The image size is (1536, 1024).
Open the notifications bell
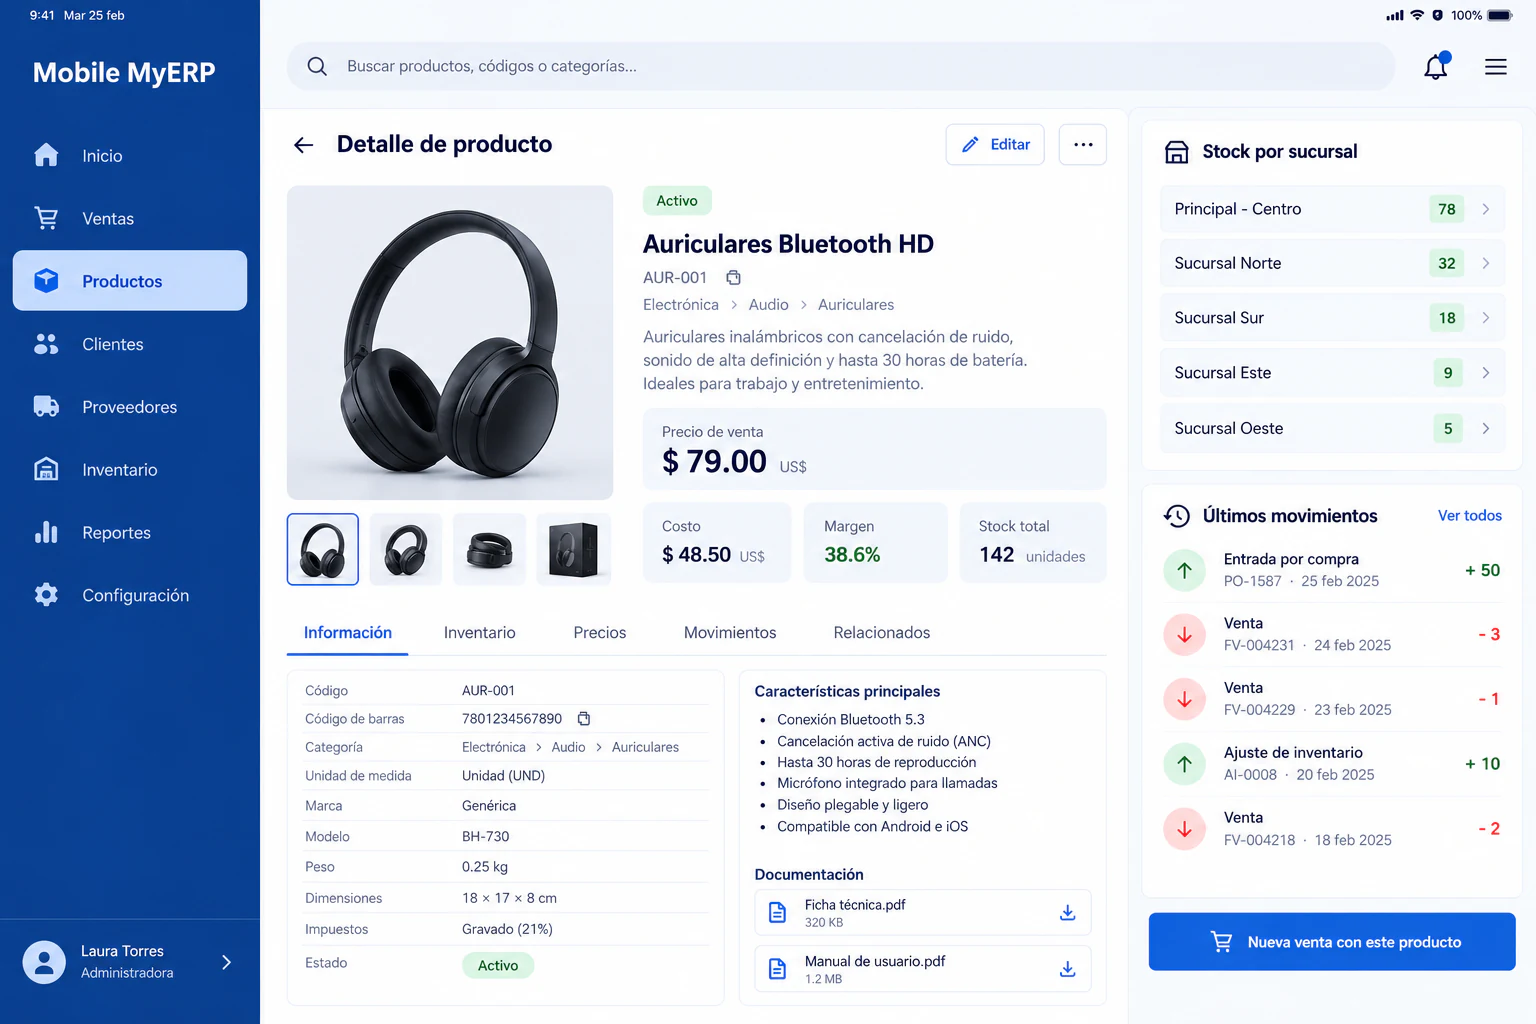1436,66
